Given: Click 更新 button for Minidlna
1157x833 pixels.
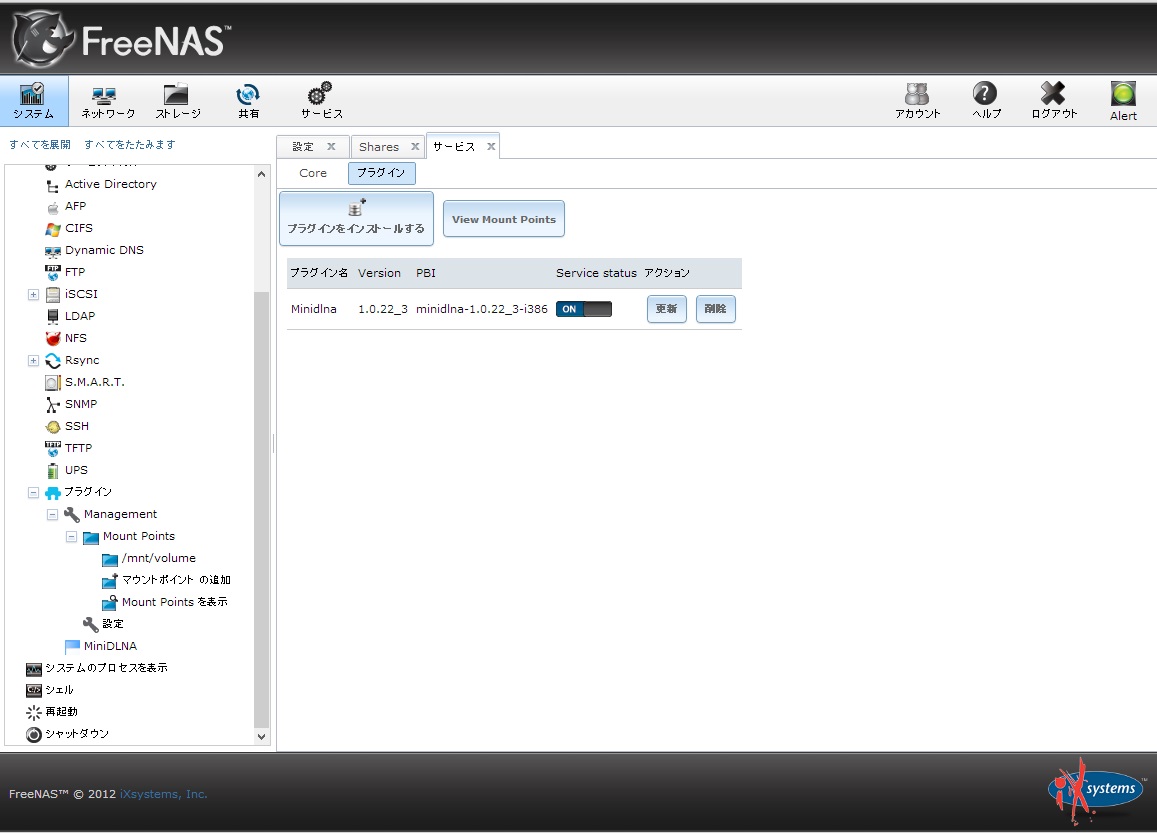Looking at the screenshot, I should point(667,309).
